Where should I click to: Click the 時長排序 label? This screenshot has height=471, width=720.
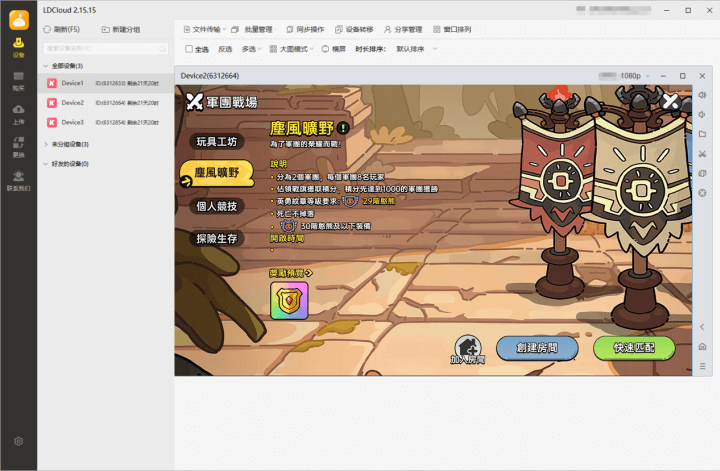[x=370, y=49]
